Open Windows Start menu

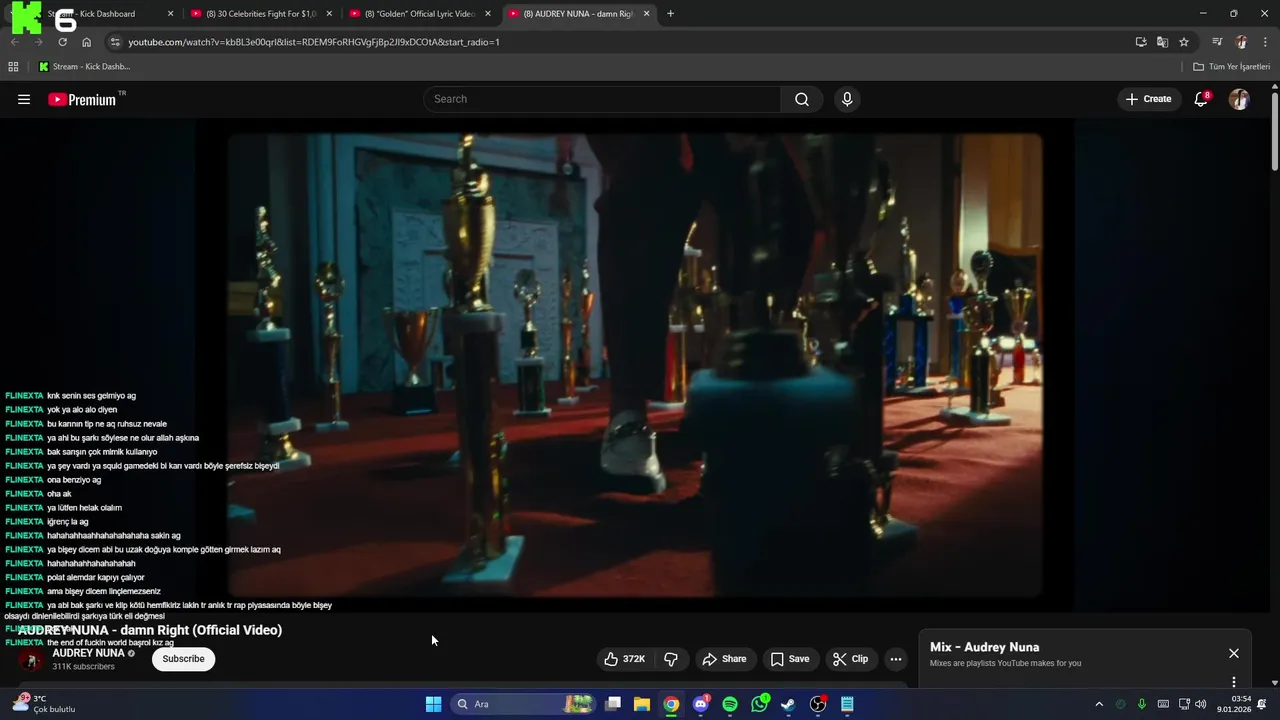point(433,704)
